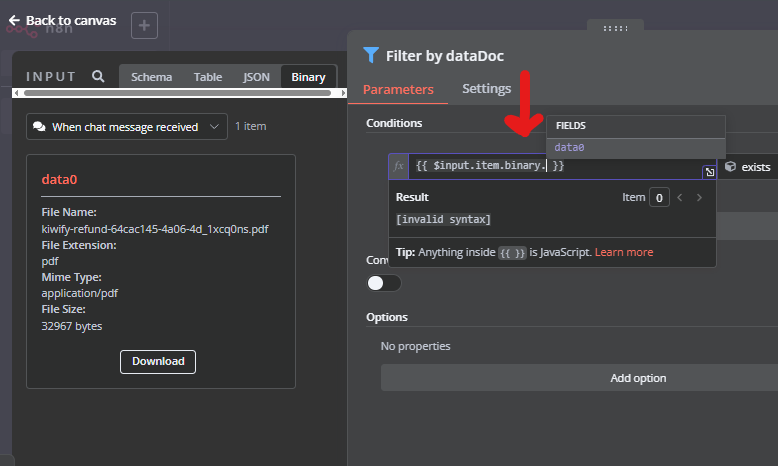Go to next result item arrow

coord(700,197)
